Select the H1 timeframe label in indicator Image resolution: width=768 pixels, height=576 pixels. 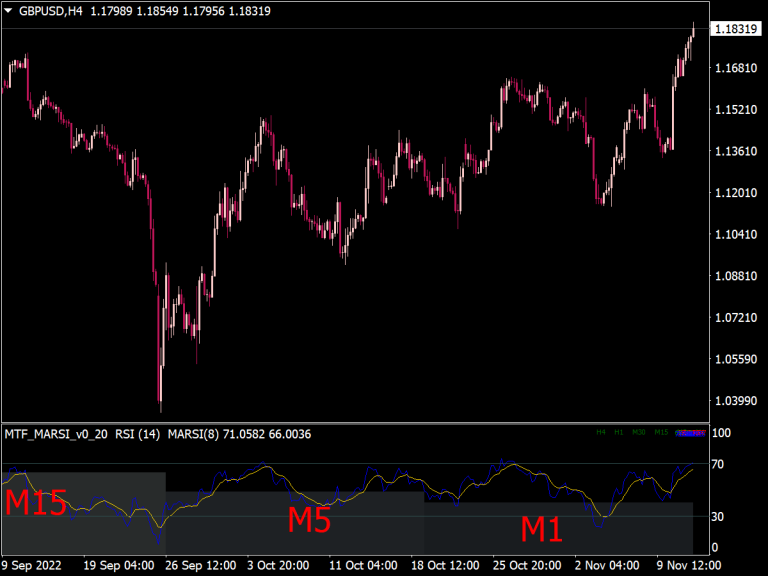point(619,433)
